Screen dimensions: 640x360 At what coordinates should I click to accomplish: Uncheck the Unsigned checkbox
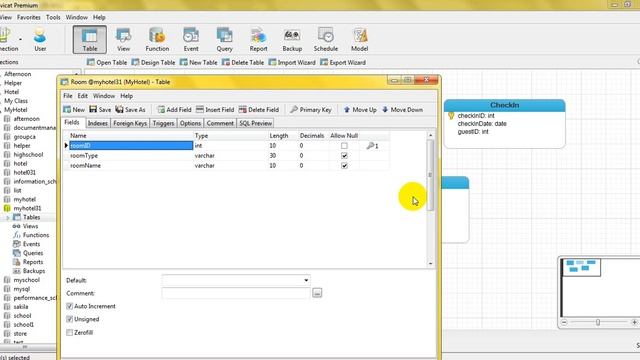(x=69, y=319)
